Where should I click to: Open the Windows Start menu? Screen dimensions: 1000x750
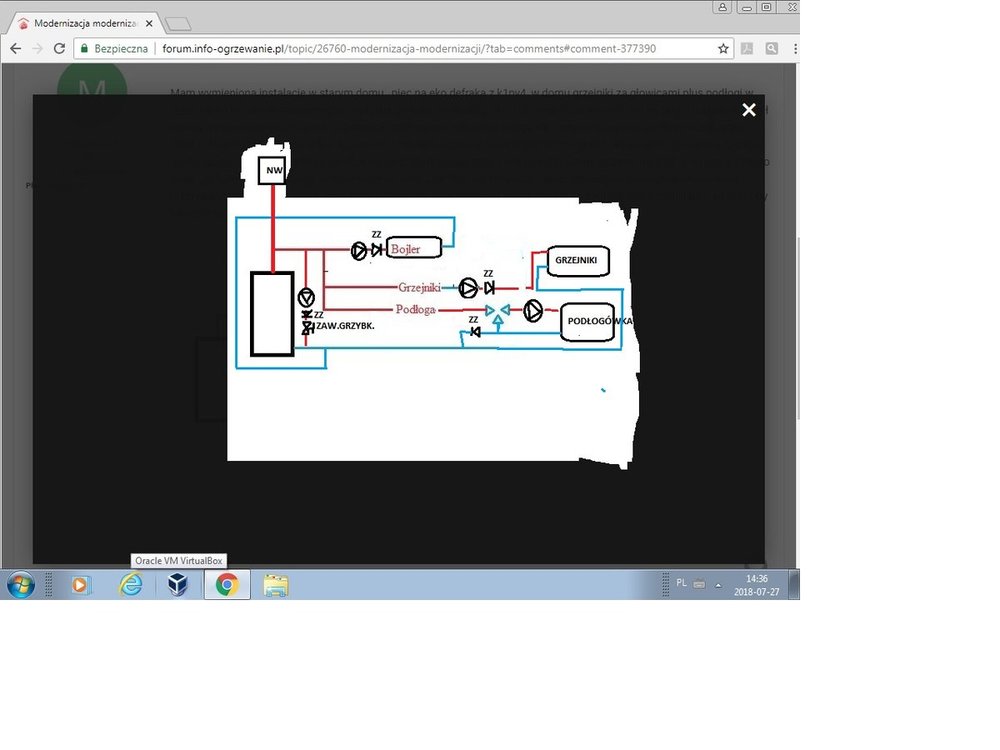click(22, 584)
